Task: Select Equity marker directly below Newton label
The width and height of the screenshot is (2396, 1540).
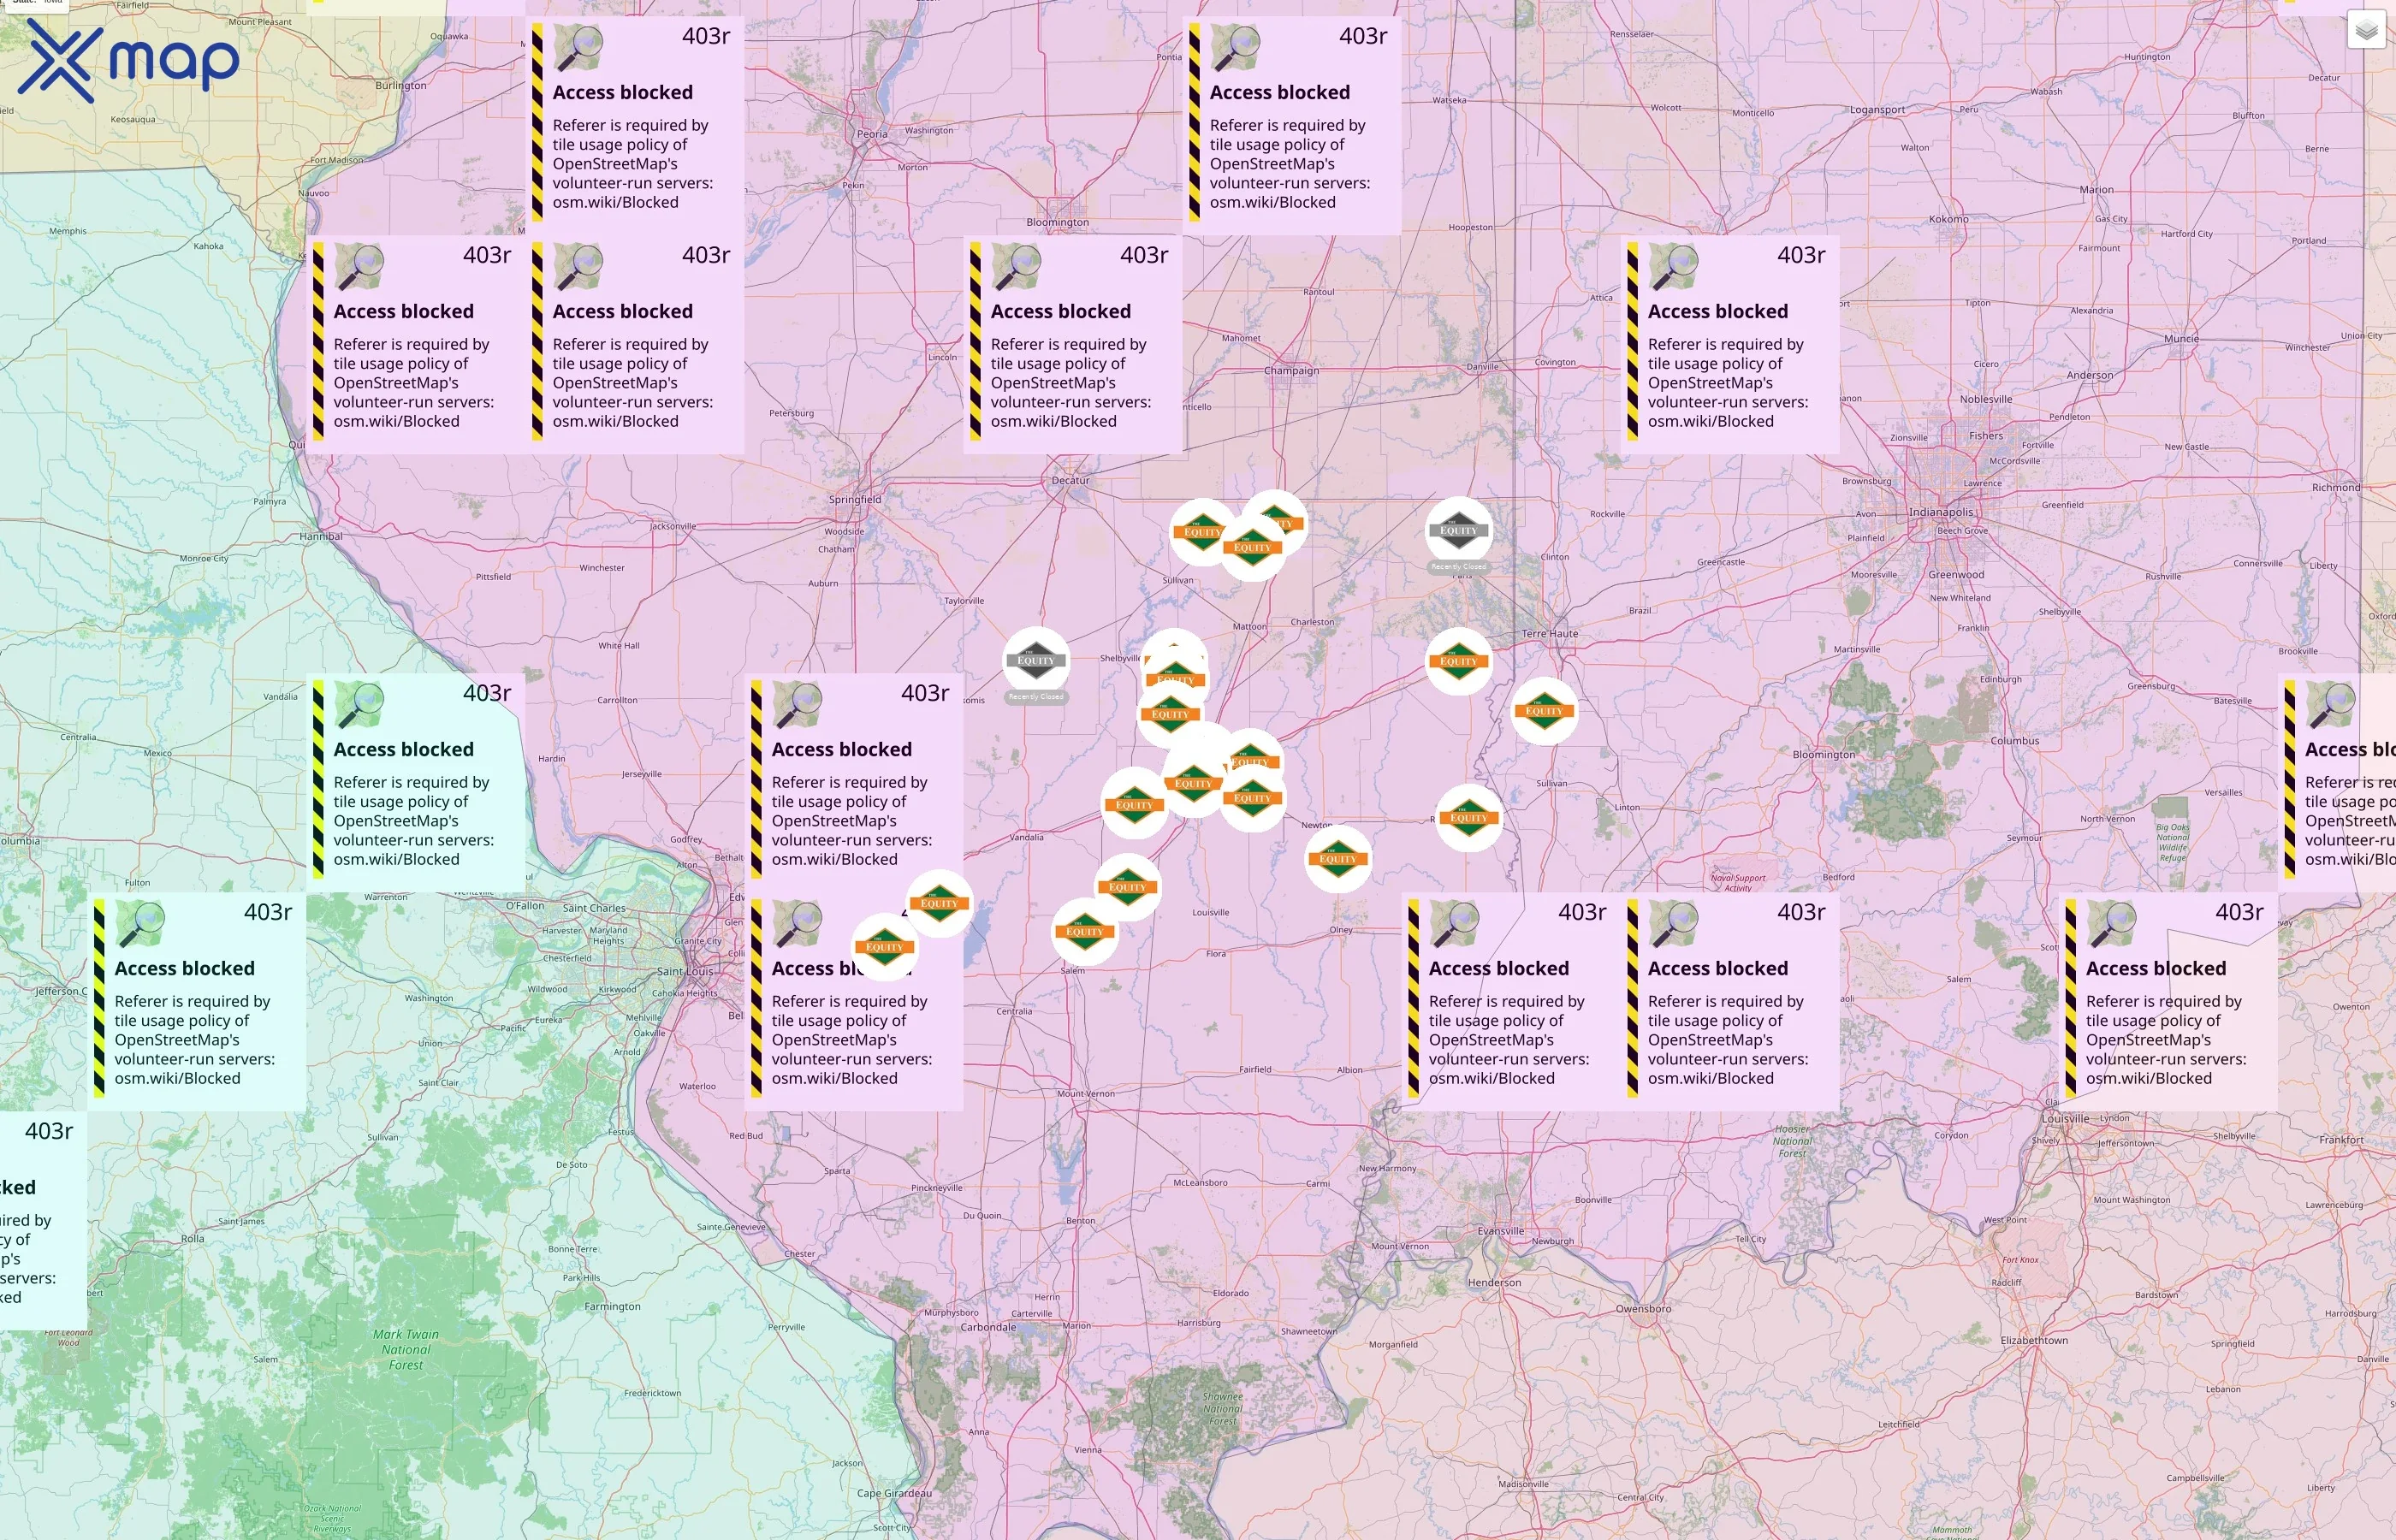Action: point(1337,859)
